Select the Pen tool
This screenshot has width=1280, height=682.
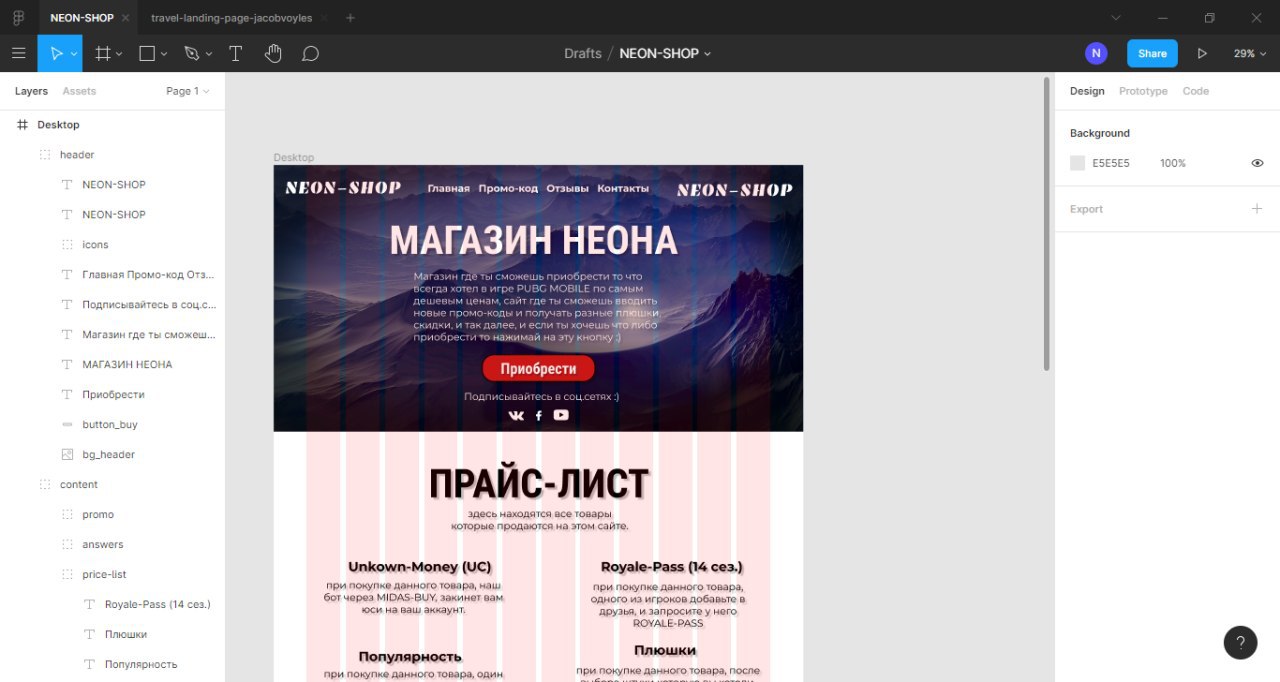point(191,53)
